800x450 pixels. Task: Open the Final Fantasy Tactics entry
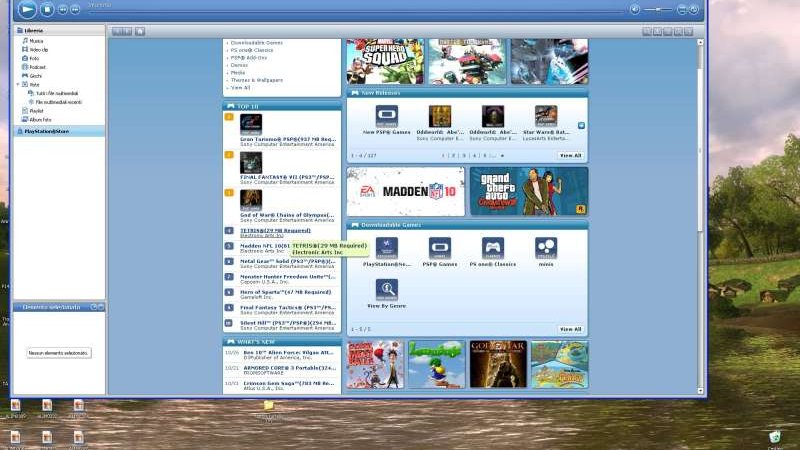coord(287,308)
